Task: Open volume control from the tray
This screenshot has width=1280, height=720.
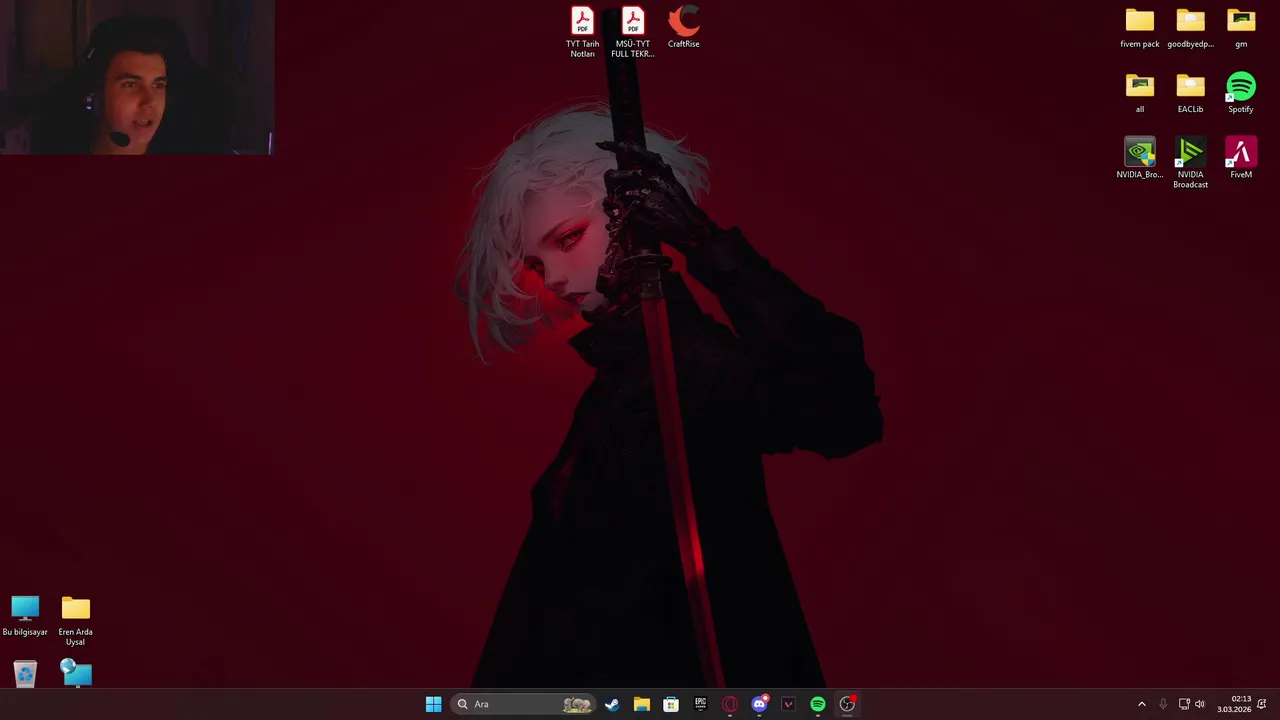Action: (x=1200, y=704)
